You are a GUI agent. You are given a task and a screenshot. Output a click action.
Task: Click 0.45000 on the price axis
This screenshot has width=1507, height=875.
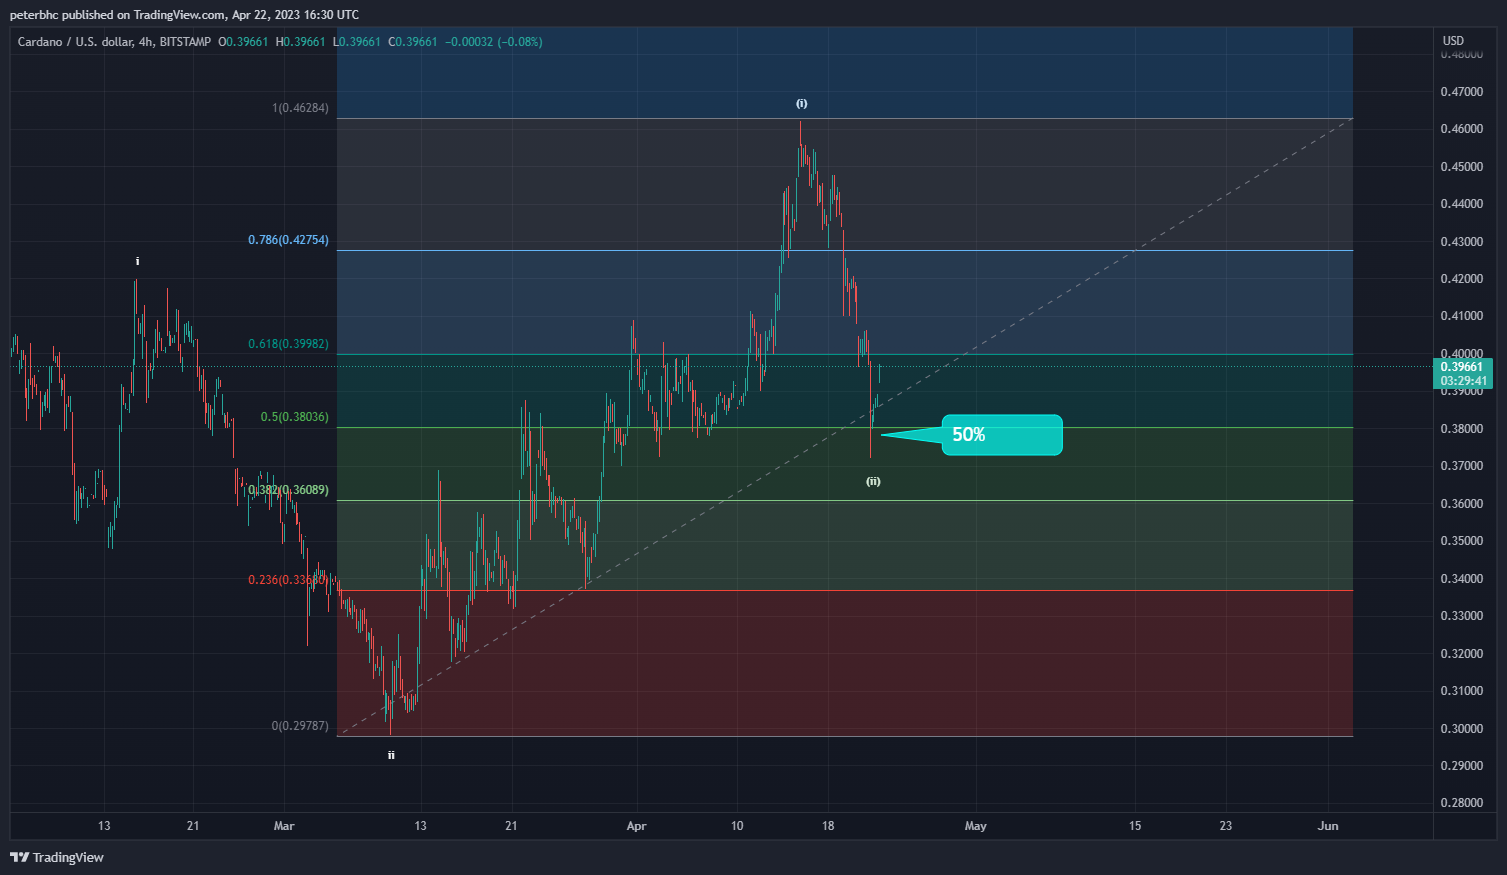[1462, 167]
